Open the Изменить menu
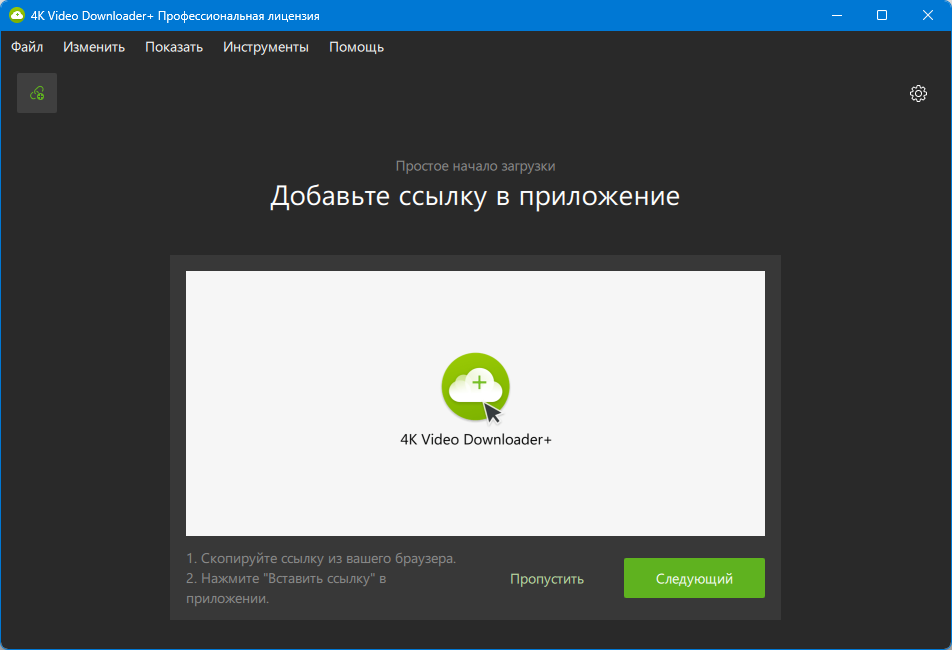 pyautogui.click(x=94, y=47)
